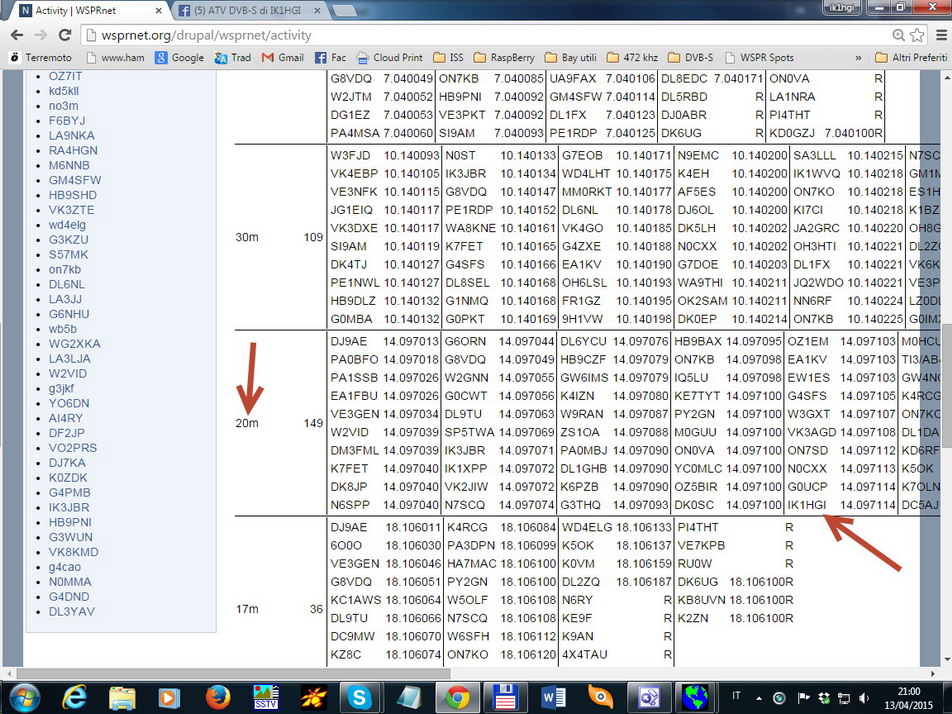Viewport: 952px width, 714px height.
Task: Select the W3FJD 10.140093 entry
Action: (385, 155)
